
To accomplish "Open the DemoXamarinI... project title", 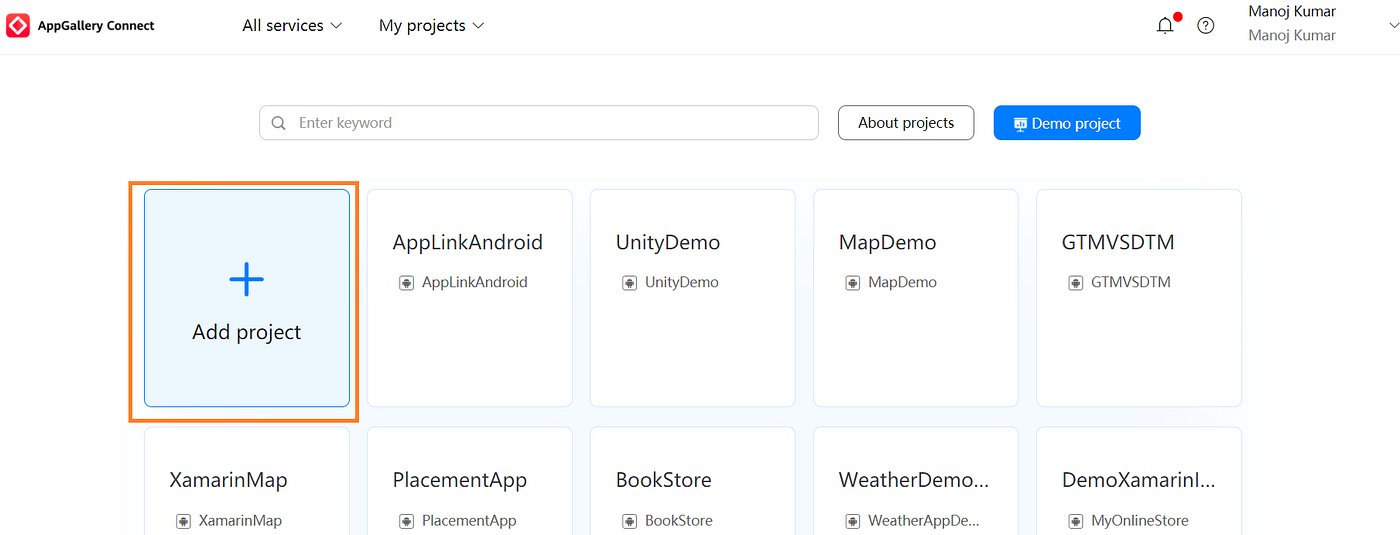I will click(1139, 481).
